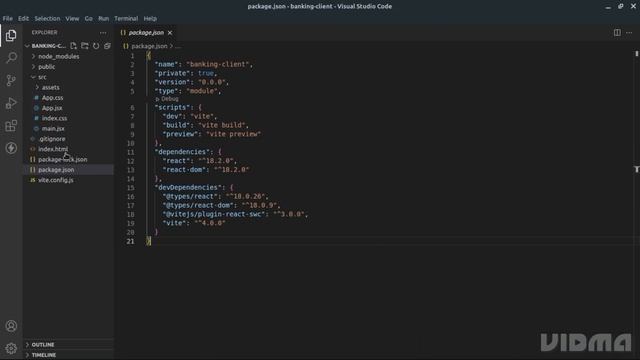Screen dimensions: 640x360
Task: Refresh the Explorer file tree
Action: (x=96, y=46)
